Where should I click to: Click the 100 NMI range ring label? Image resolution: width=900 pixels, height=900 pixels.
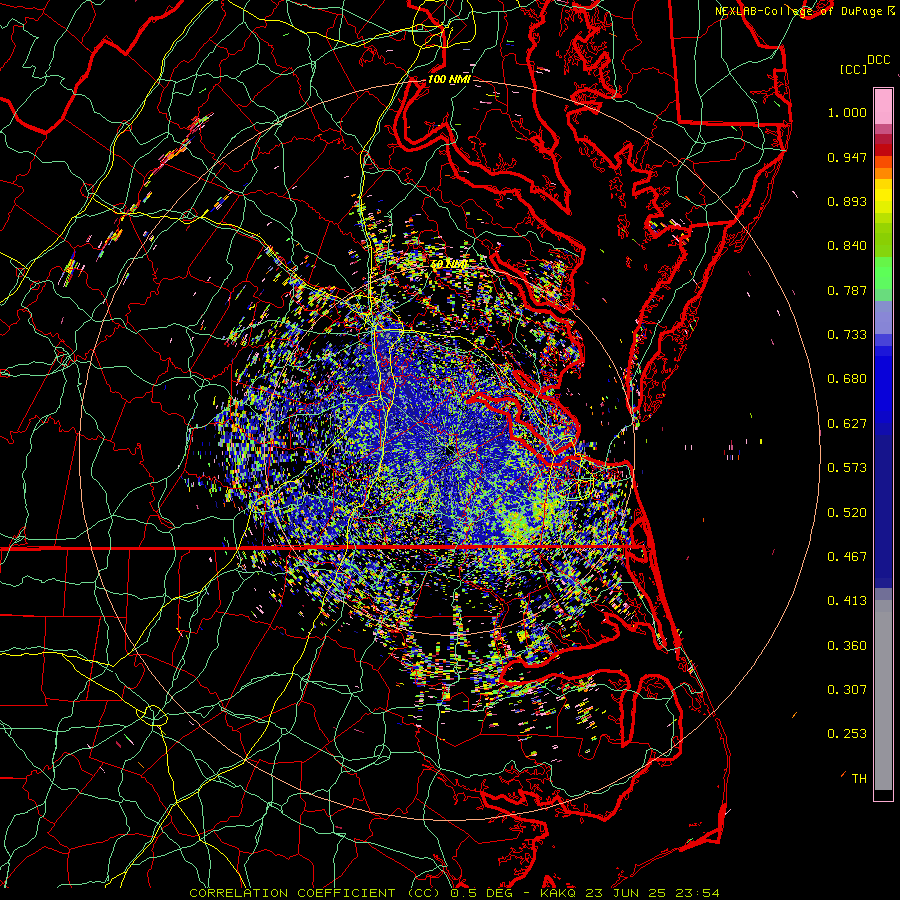(x=449, y=79)
